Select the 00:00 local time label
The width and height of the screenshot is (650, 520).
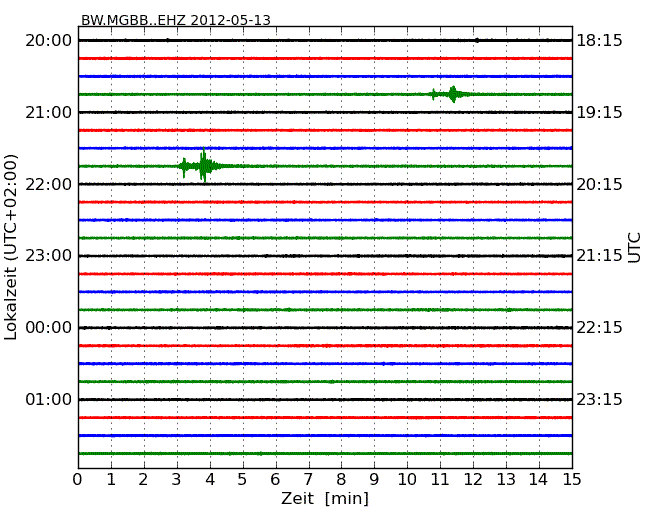click(x=49, y=328)
